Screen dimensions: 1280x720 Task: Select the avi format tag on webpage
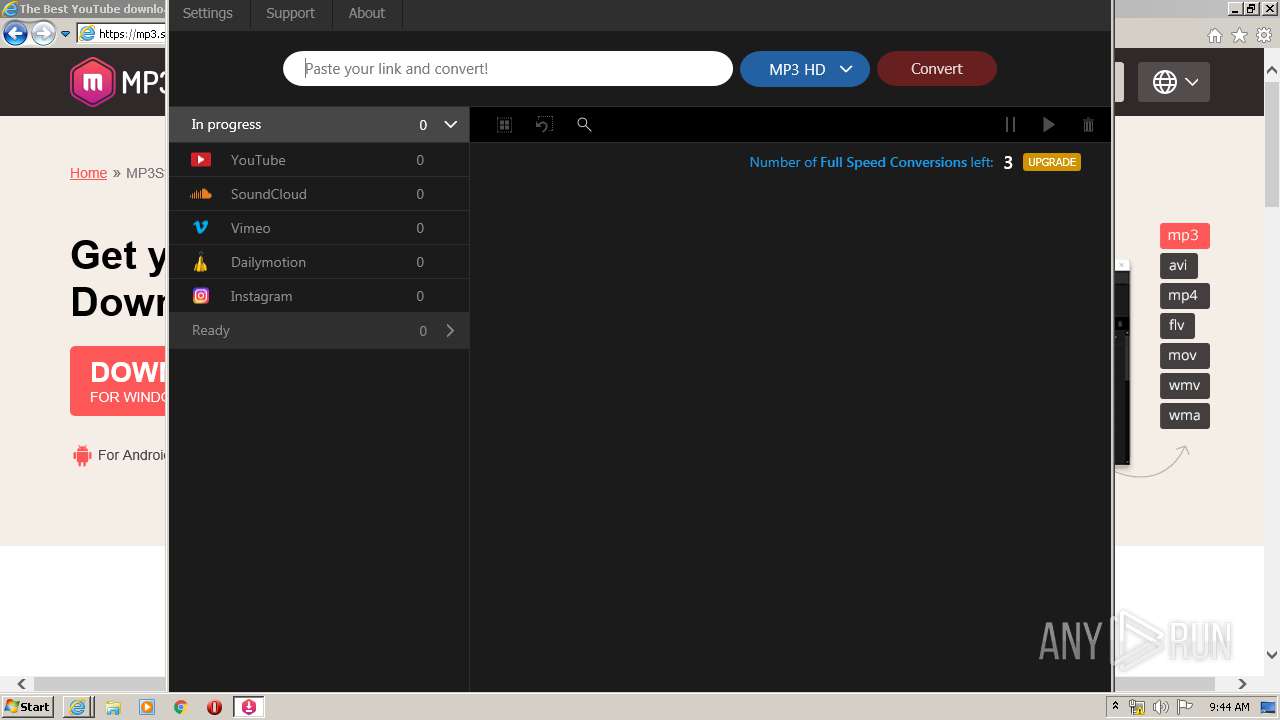point(1178,266)
